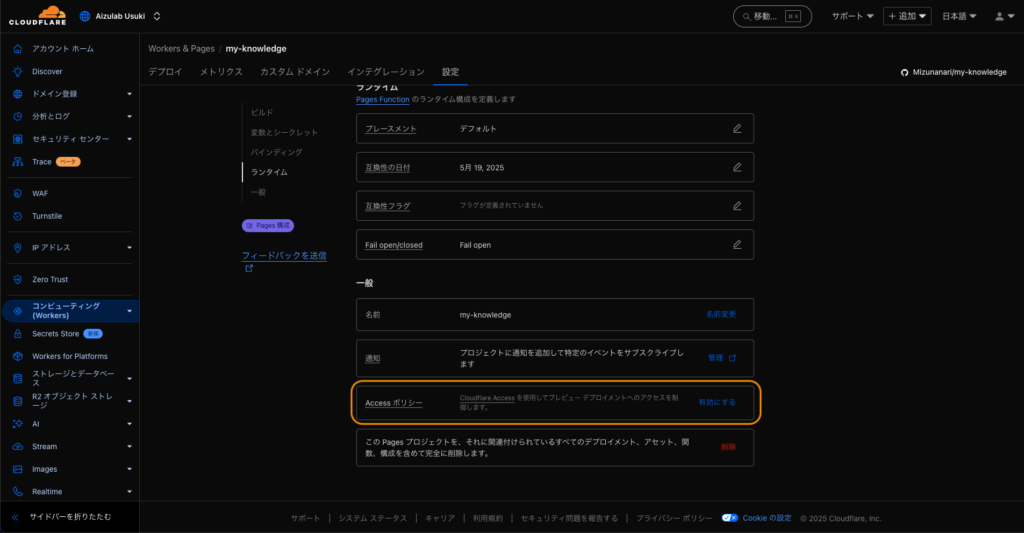Click the フィードバックを送信 link

[x=284, y=255]
